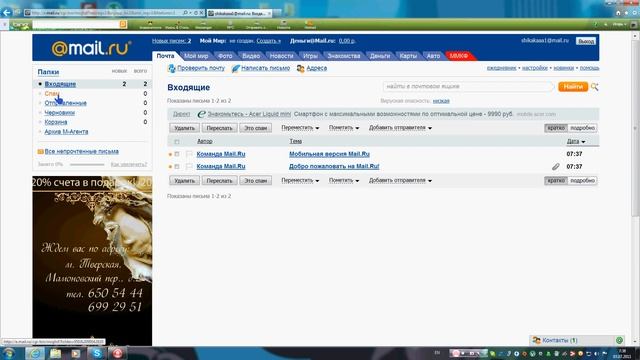Viewport: 640px width, 360px height.
Task: Open the Видео tab
Action: 251,56
